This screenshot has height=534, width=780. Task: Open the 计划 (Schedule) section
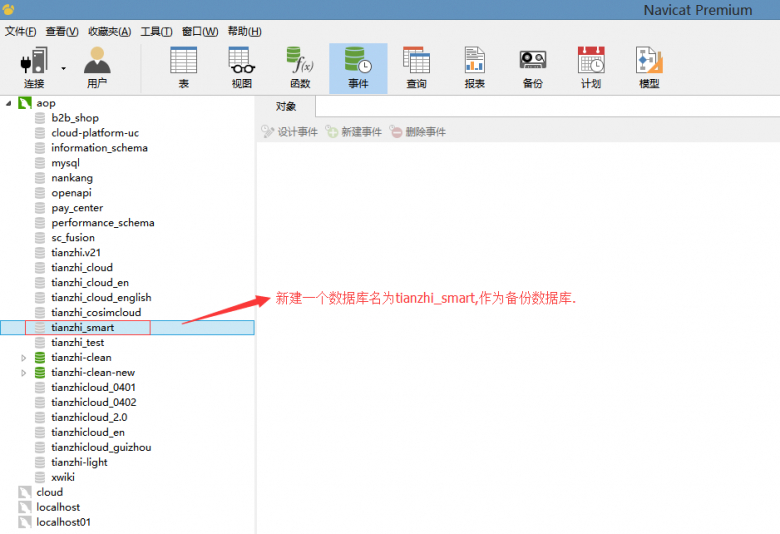pyautogui.click(x=591, y=68)
